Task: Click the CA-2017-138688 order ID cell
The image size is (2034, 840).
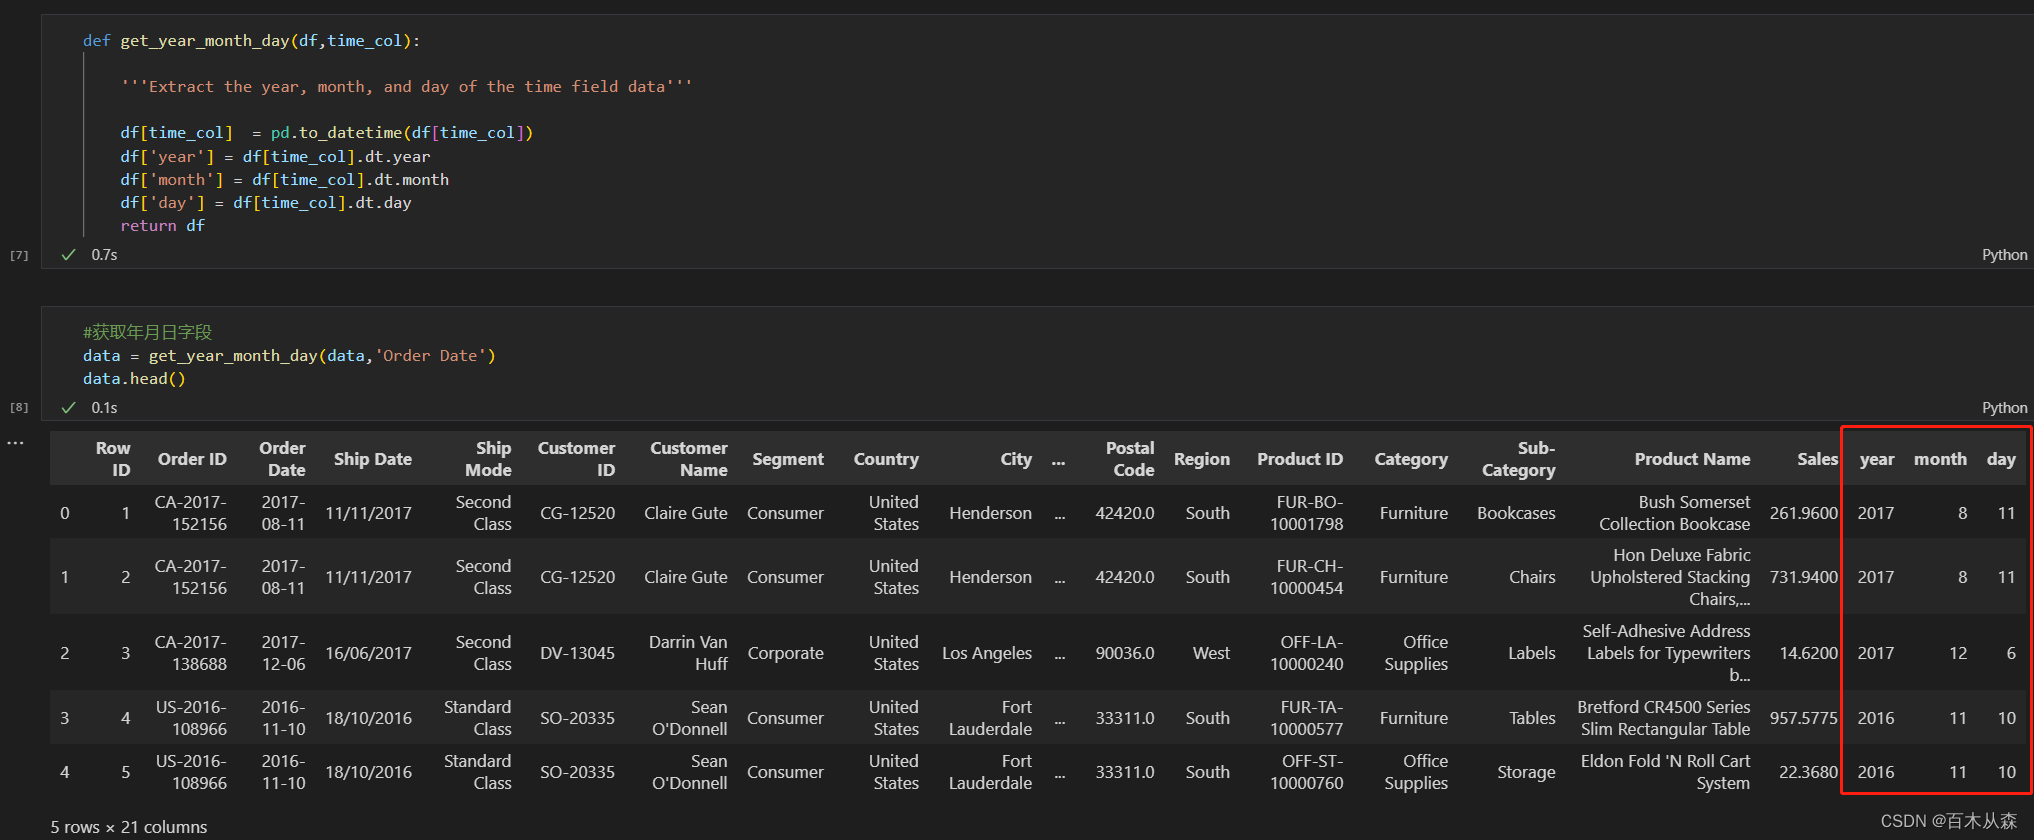Action: pos(191,653)
